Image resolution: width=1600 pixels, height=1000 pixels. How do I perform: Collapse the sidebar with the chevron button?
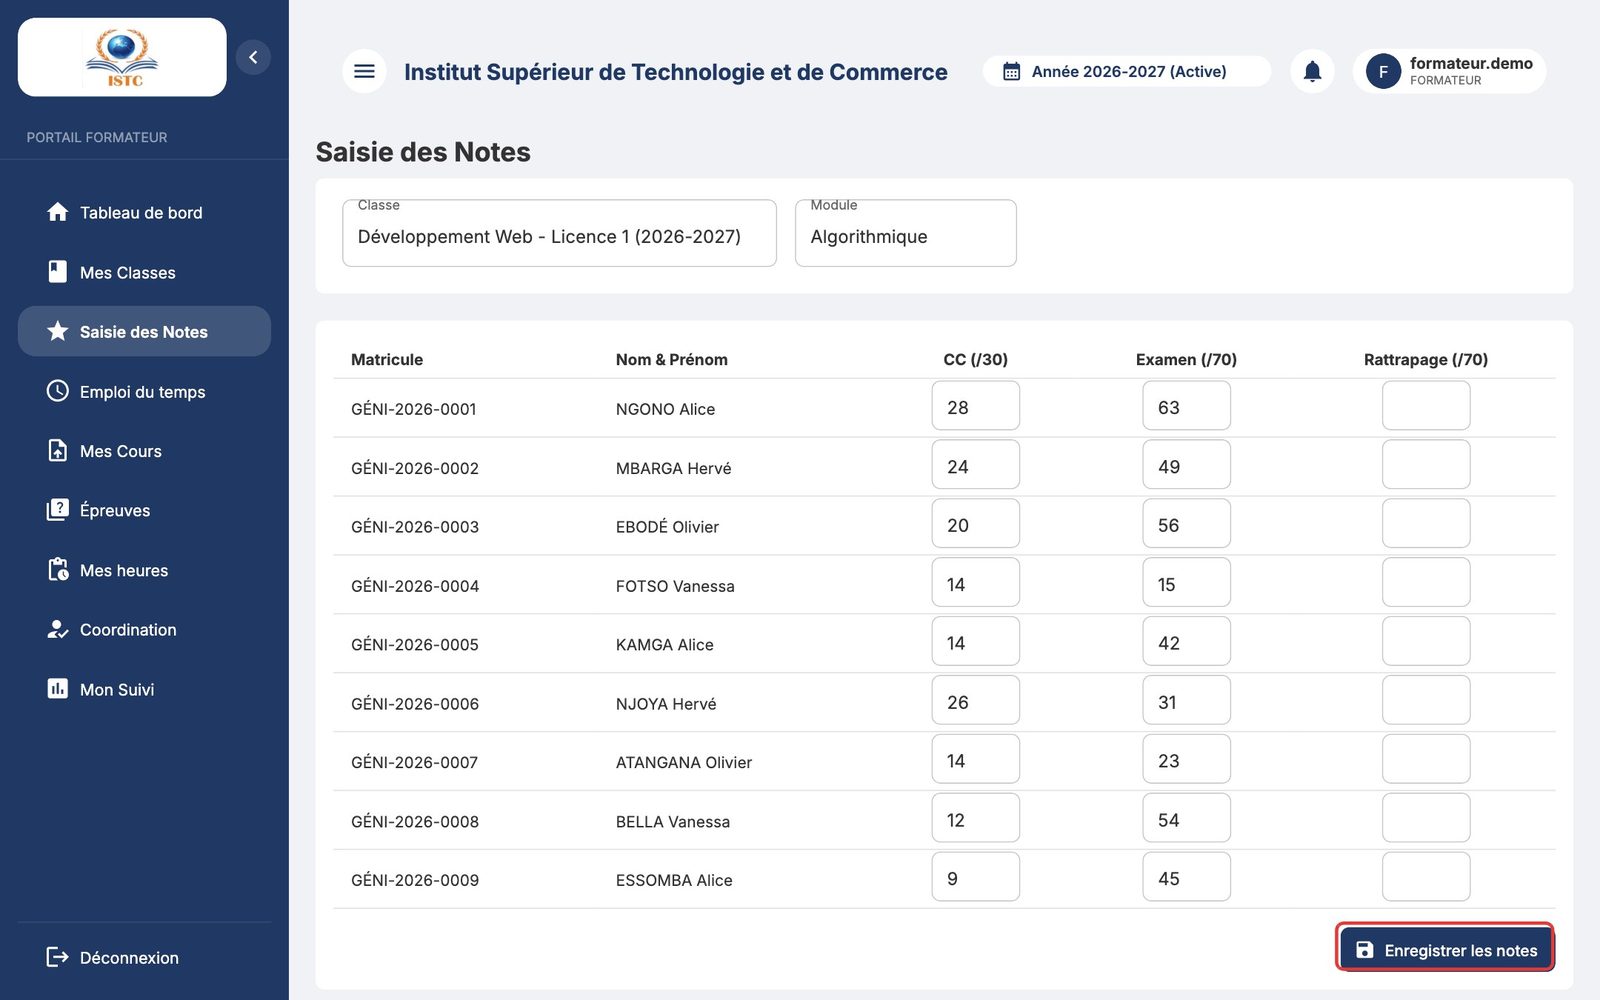tap(253, 57)
